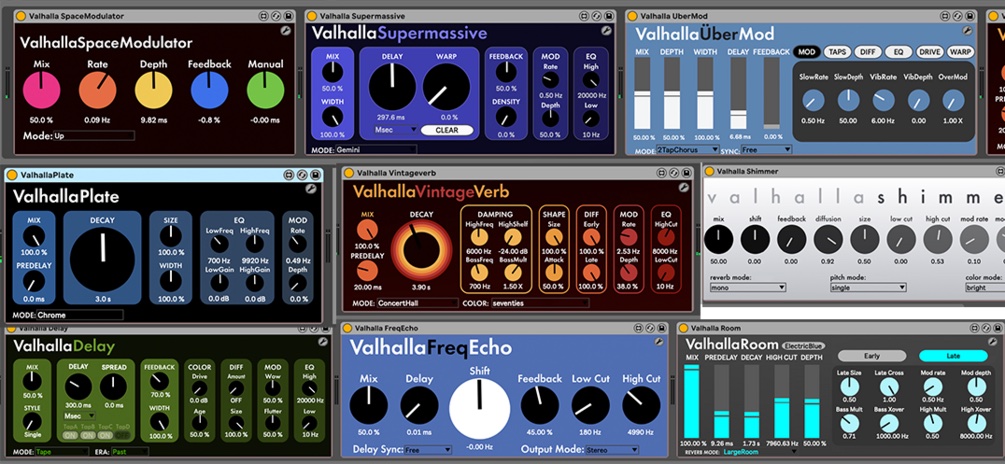The image size is (1005, 464).
Task: Hot-swap UberMod preset via circular arrows icon
Action: click(x=958, y=15)
